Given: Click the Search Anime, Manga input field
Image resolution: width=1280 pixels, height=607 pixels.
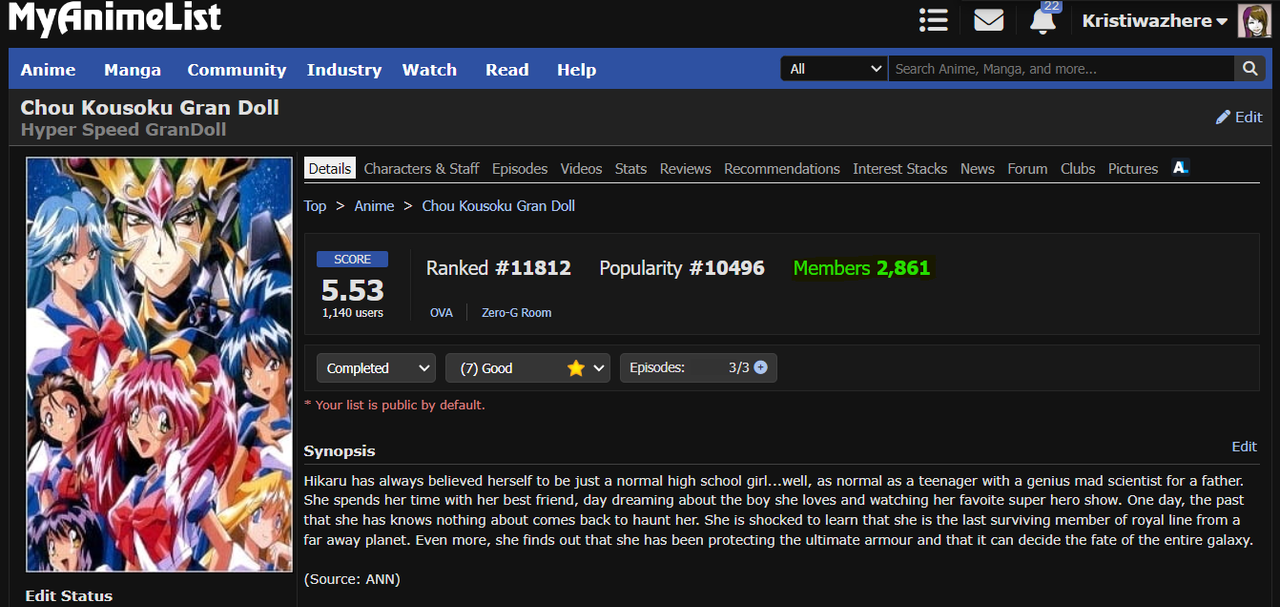Looking at the screenshot, I should point(1061,68).
